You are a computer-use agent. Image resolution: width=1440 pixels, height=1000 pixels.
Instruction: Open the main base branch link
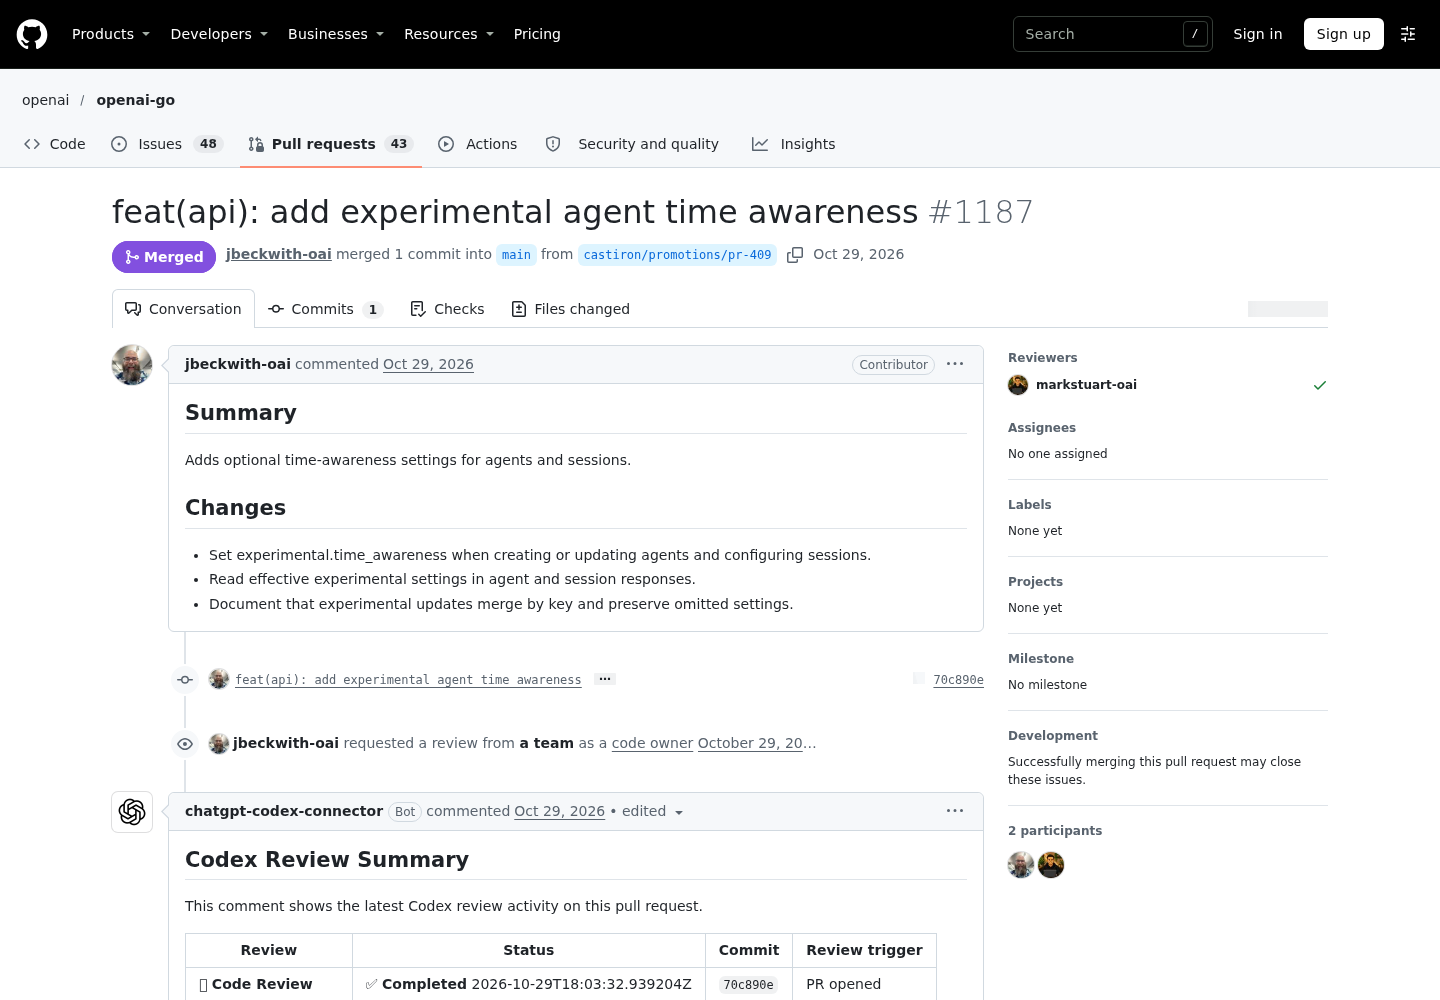click(516, 255)
